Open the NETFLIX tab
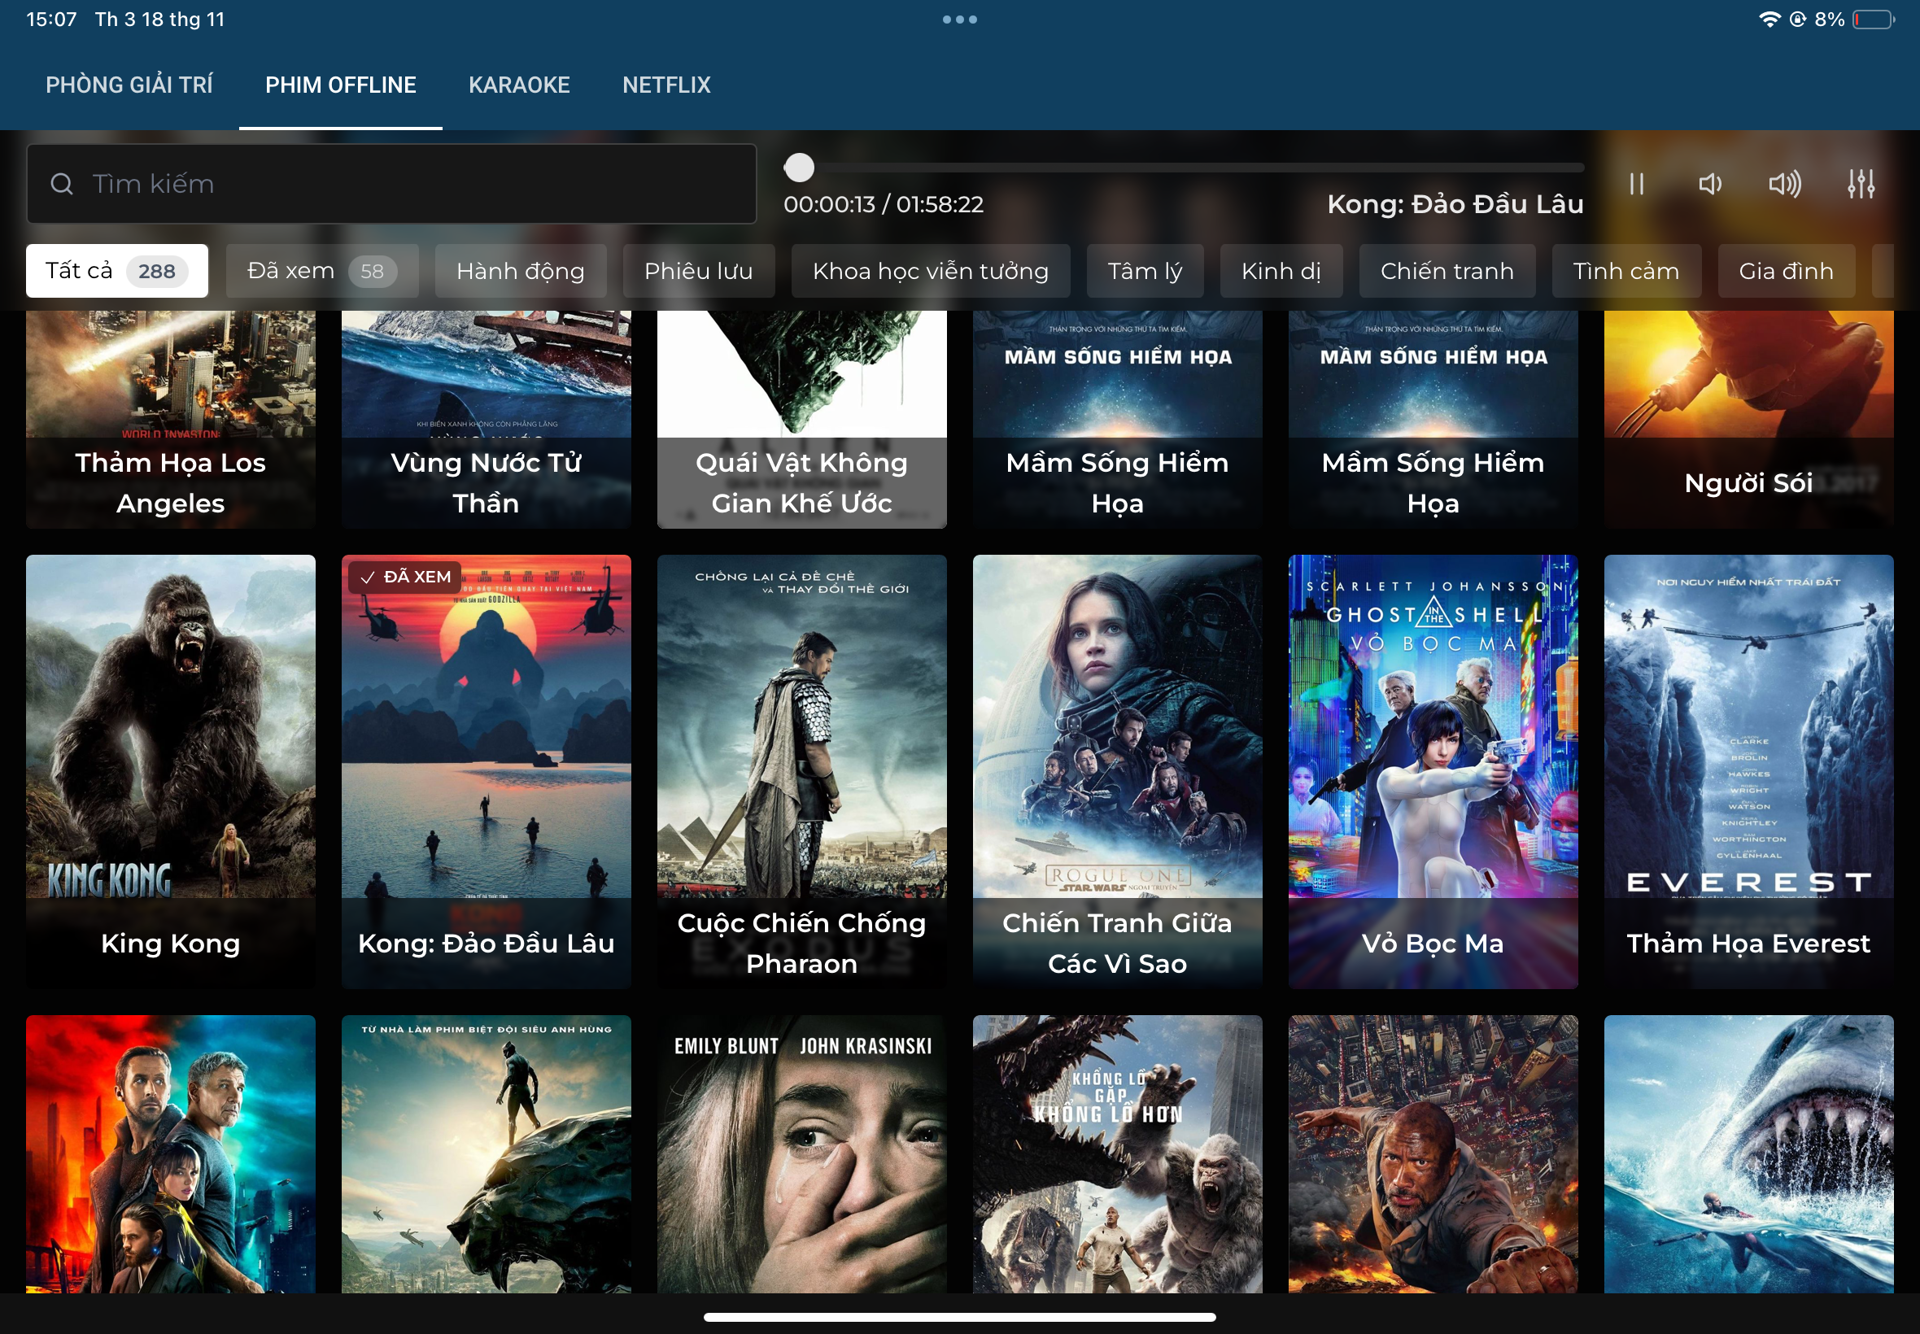Image resolution: width=1920 pixels, height=1334 pixels. click(x=666, y=85)
